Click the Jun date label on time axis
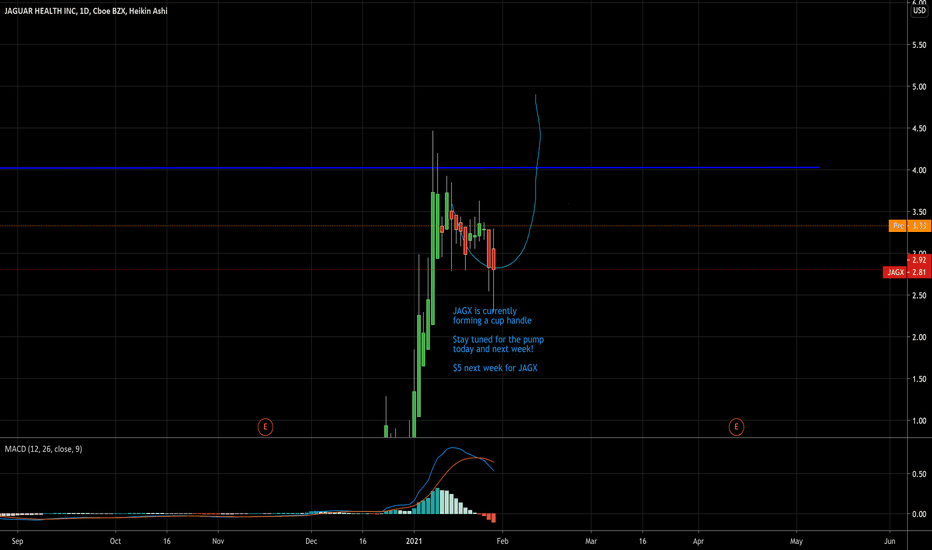 (x=889, y=541)
